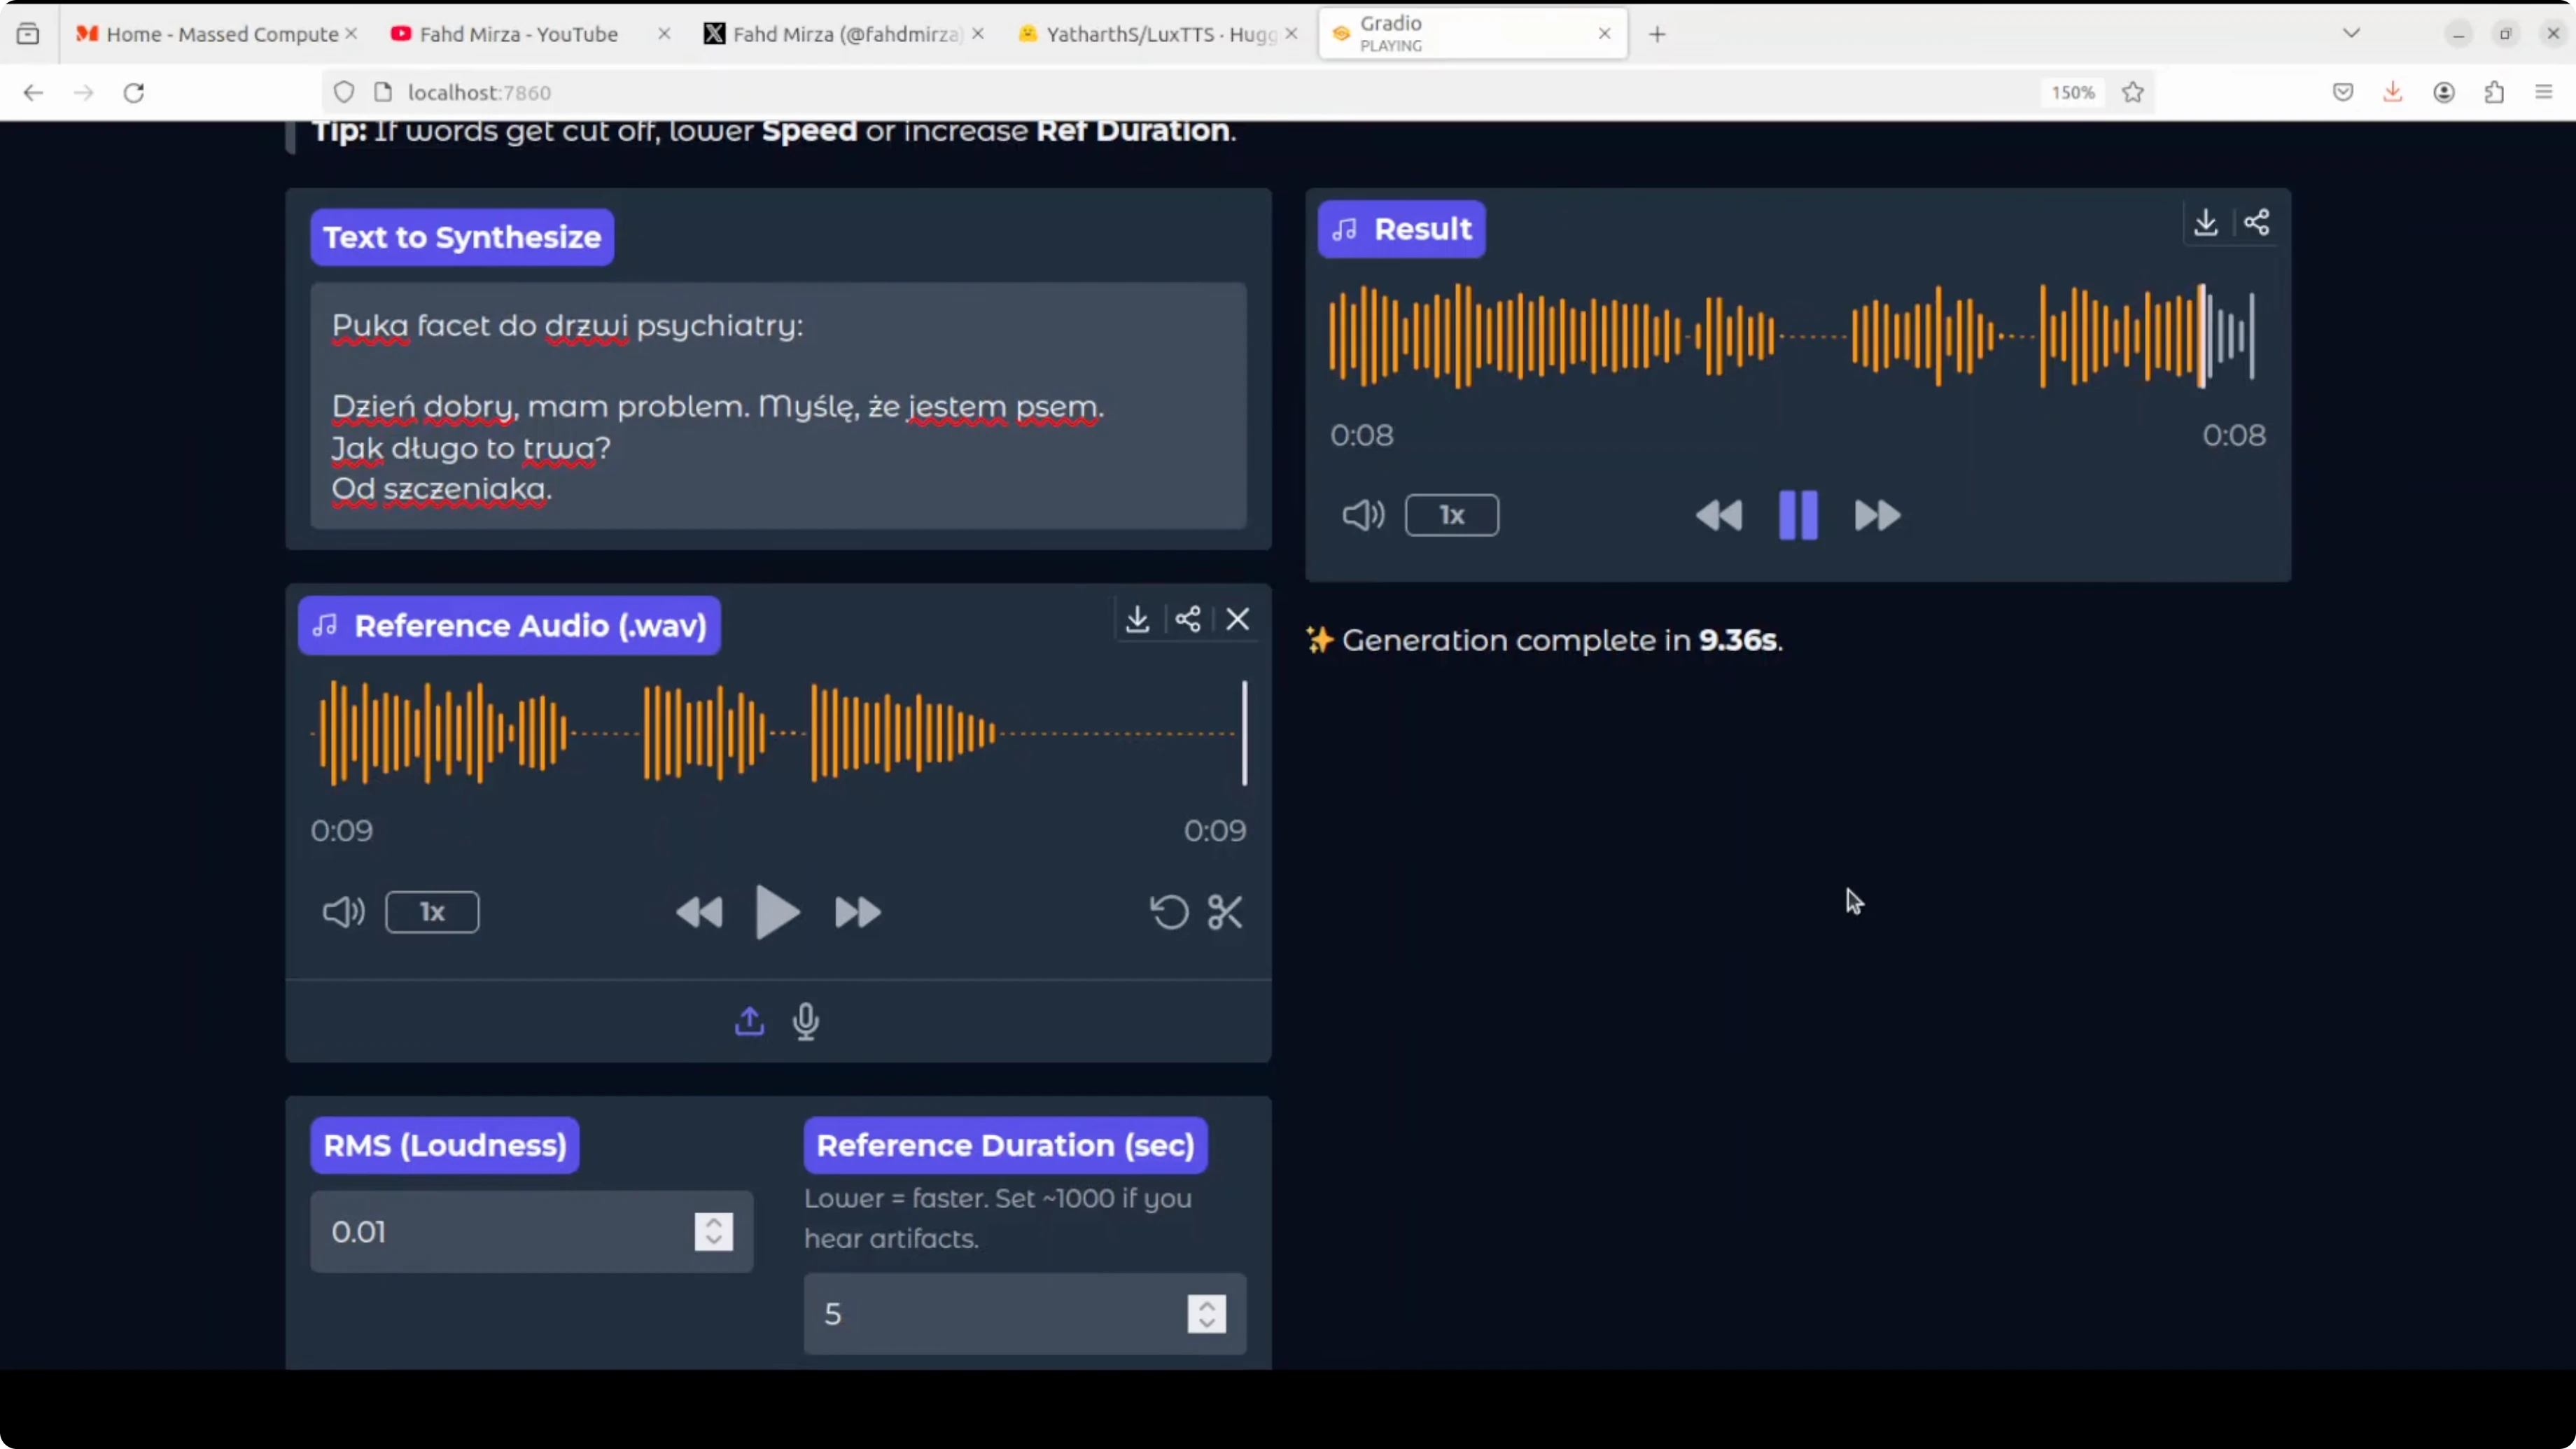
Task: Undo edits on Reference Audio
Action: [1169, 911]
